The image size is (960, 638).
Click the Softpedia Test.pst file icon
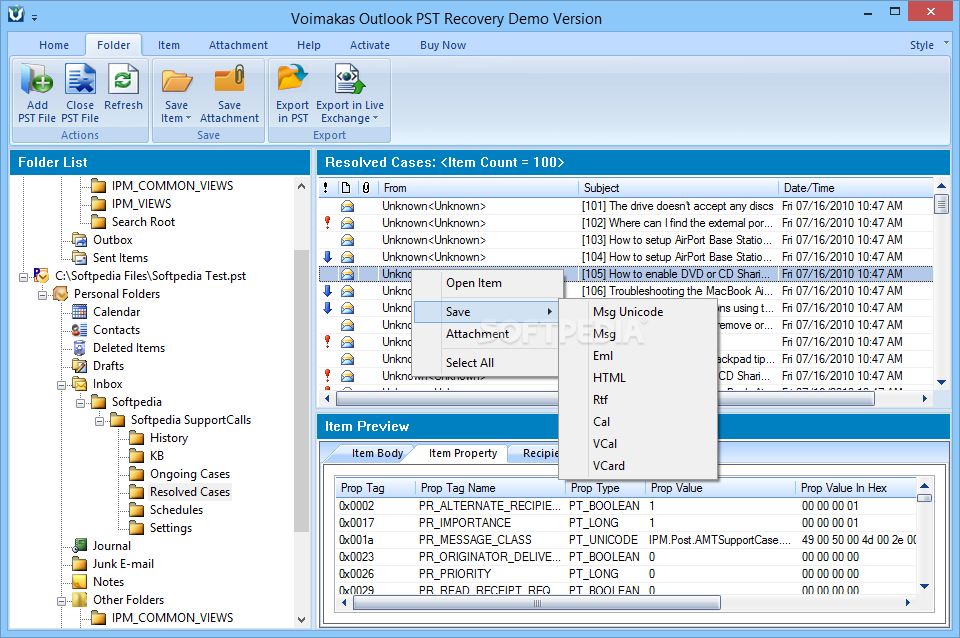pos(41,276)
